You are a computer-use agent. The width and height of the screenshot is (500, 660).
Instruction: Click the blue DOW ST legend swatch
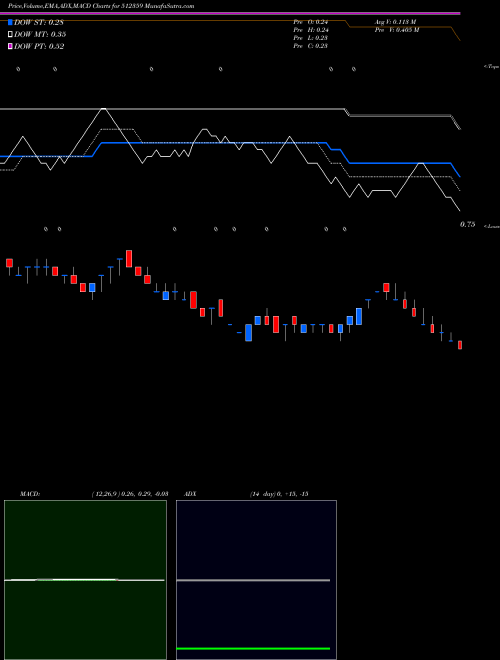pyautogui.click(x=10, y=22)
